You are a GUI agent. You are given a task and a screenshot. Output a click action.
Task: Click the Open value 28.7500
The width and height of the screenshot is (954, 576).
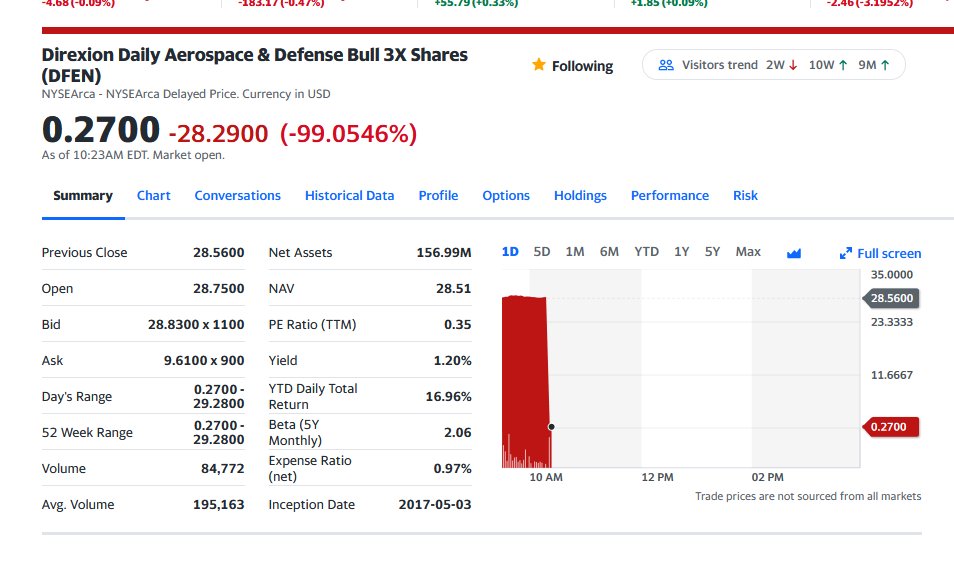point(218,288)
